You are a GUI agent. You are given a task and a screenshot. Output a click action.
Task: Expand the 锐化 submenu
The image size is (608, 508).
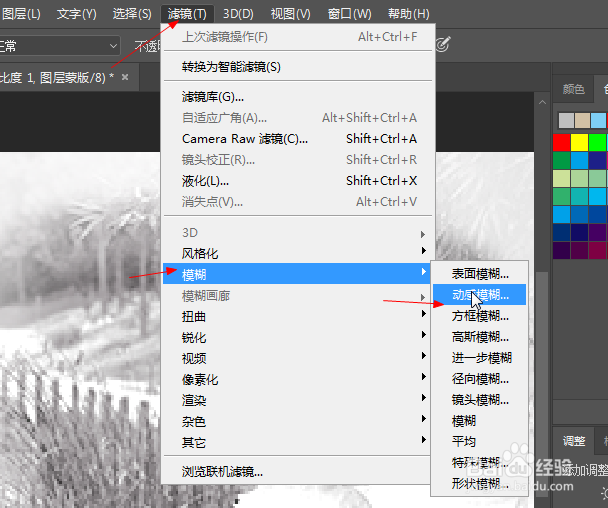point(298,337)
